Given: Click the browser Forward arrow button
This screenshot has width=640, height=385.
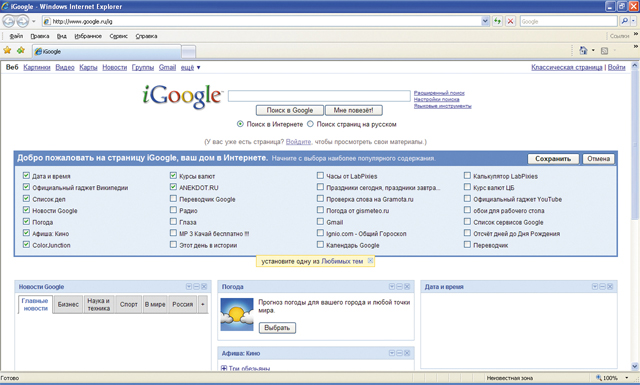Looking at the screenshot, I should click(22, 21).
